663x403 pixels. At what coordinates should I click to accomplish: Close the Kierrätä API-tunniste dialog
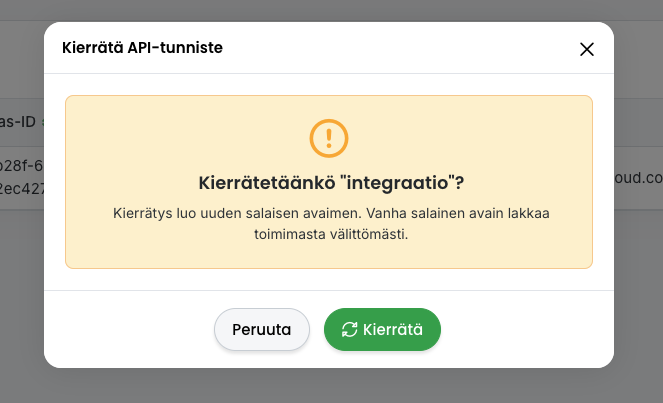586,49
